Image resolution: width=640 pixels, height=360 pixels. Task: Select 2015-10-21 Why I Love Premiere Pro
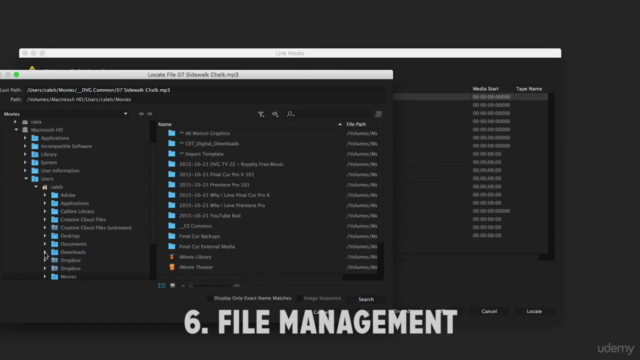(x=222, y=205)
